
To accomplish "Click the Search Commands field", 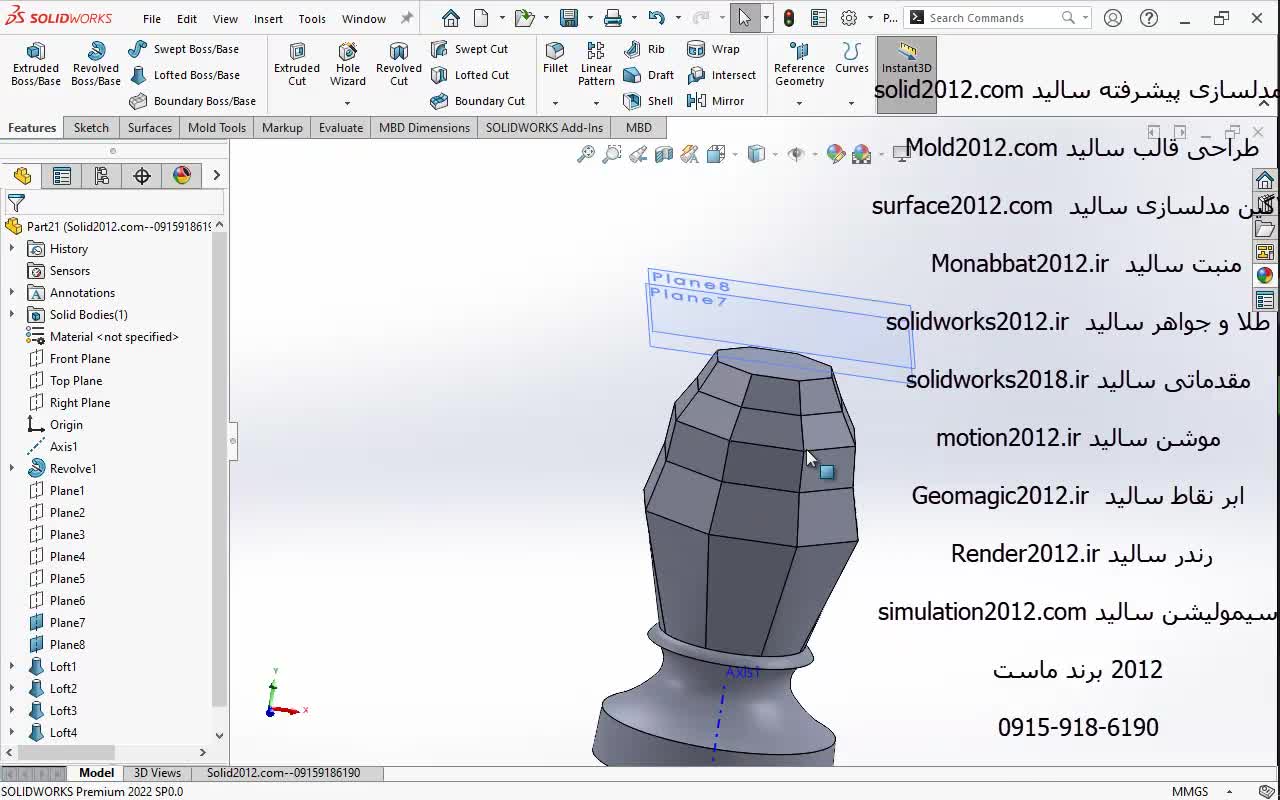I will tap(990, 18).
